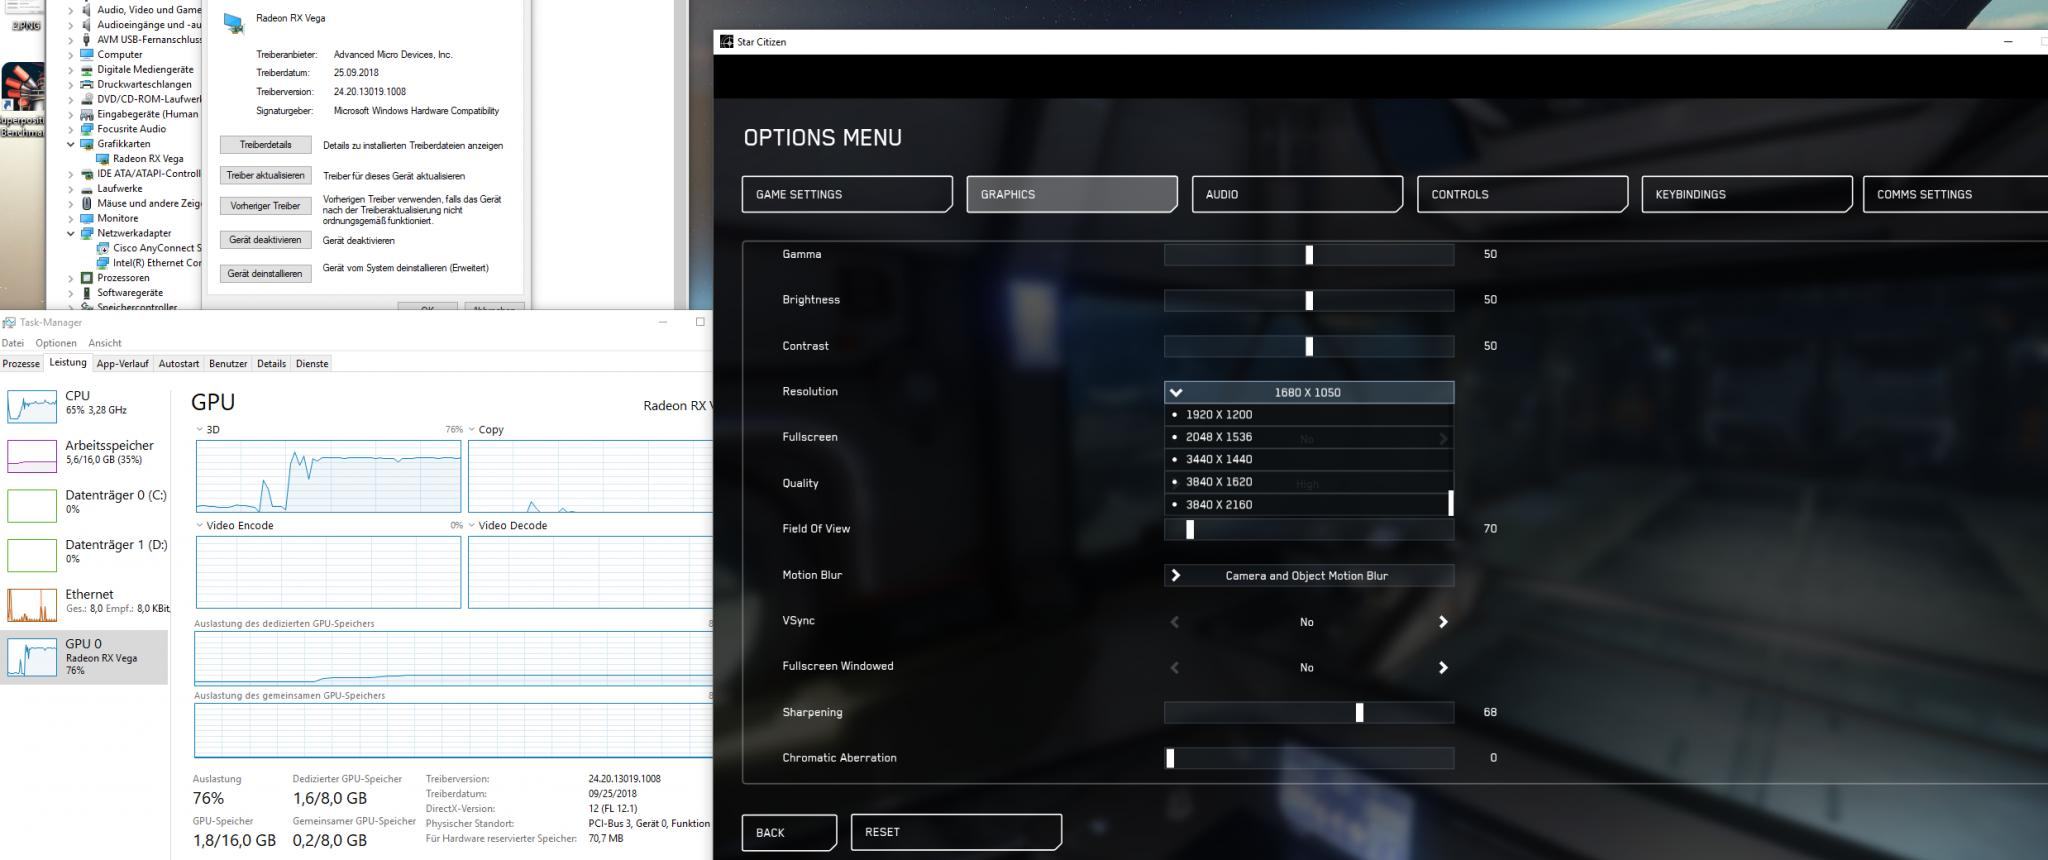2048x860 pixels.
Task: Click the Star Citizen window title icon
Action: (726, 42)
